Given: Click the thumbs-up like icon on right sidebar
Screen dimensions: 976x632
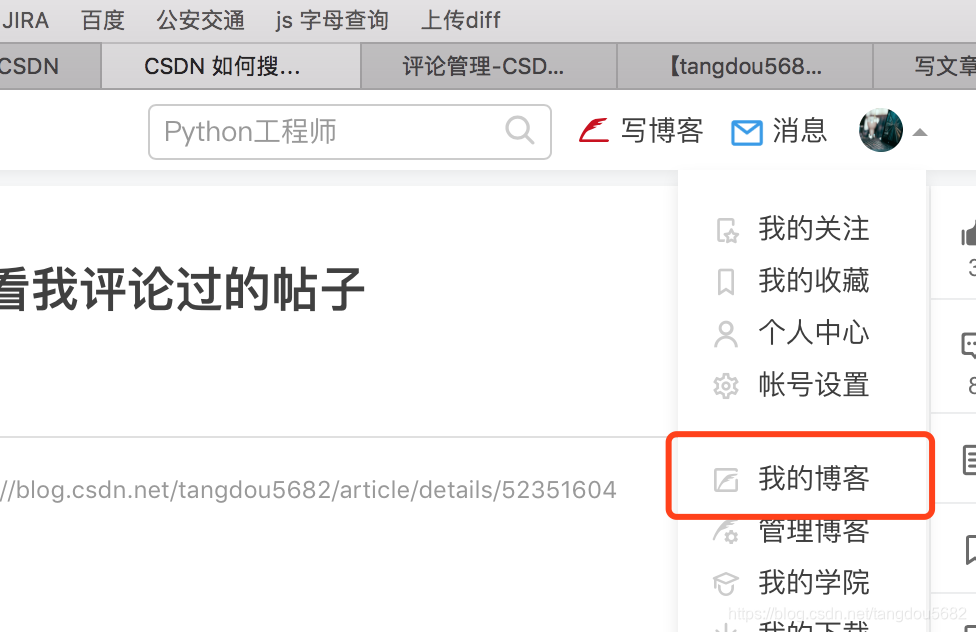Looking at the screenshot, I should click(969, 233).
